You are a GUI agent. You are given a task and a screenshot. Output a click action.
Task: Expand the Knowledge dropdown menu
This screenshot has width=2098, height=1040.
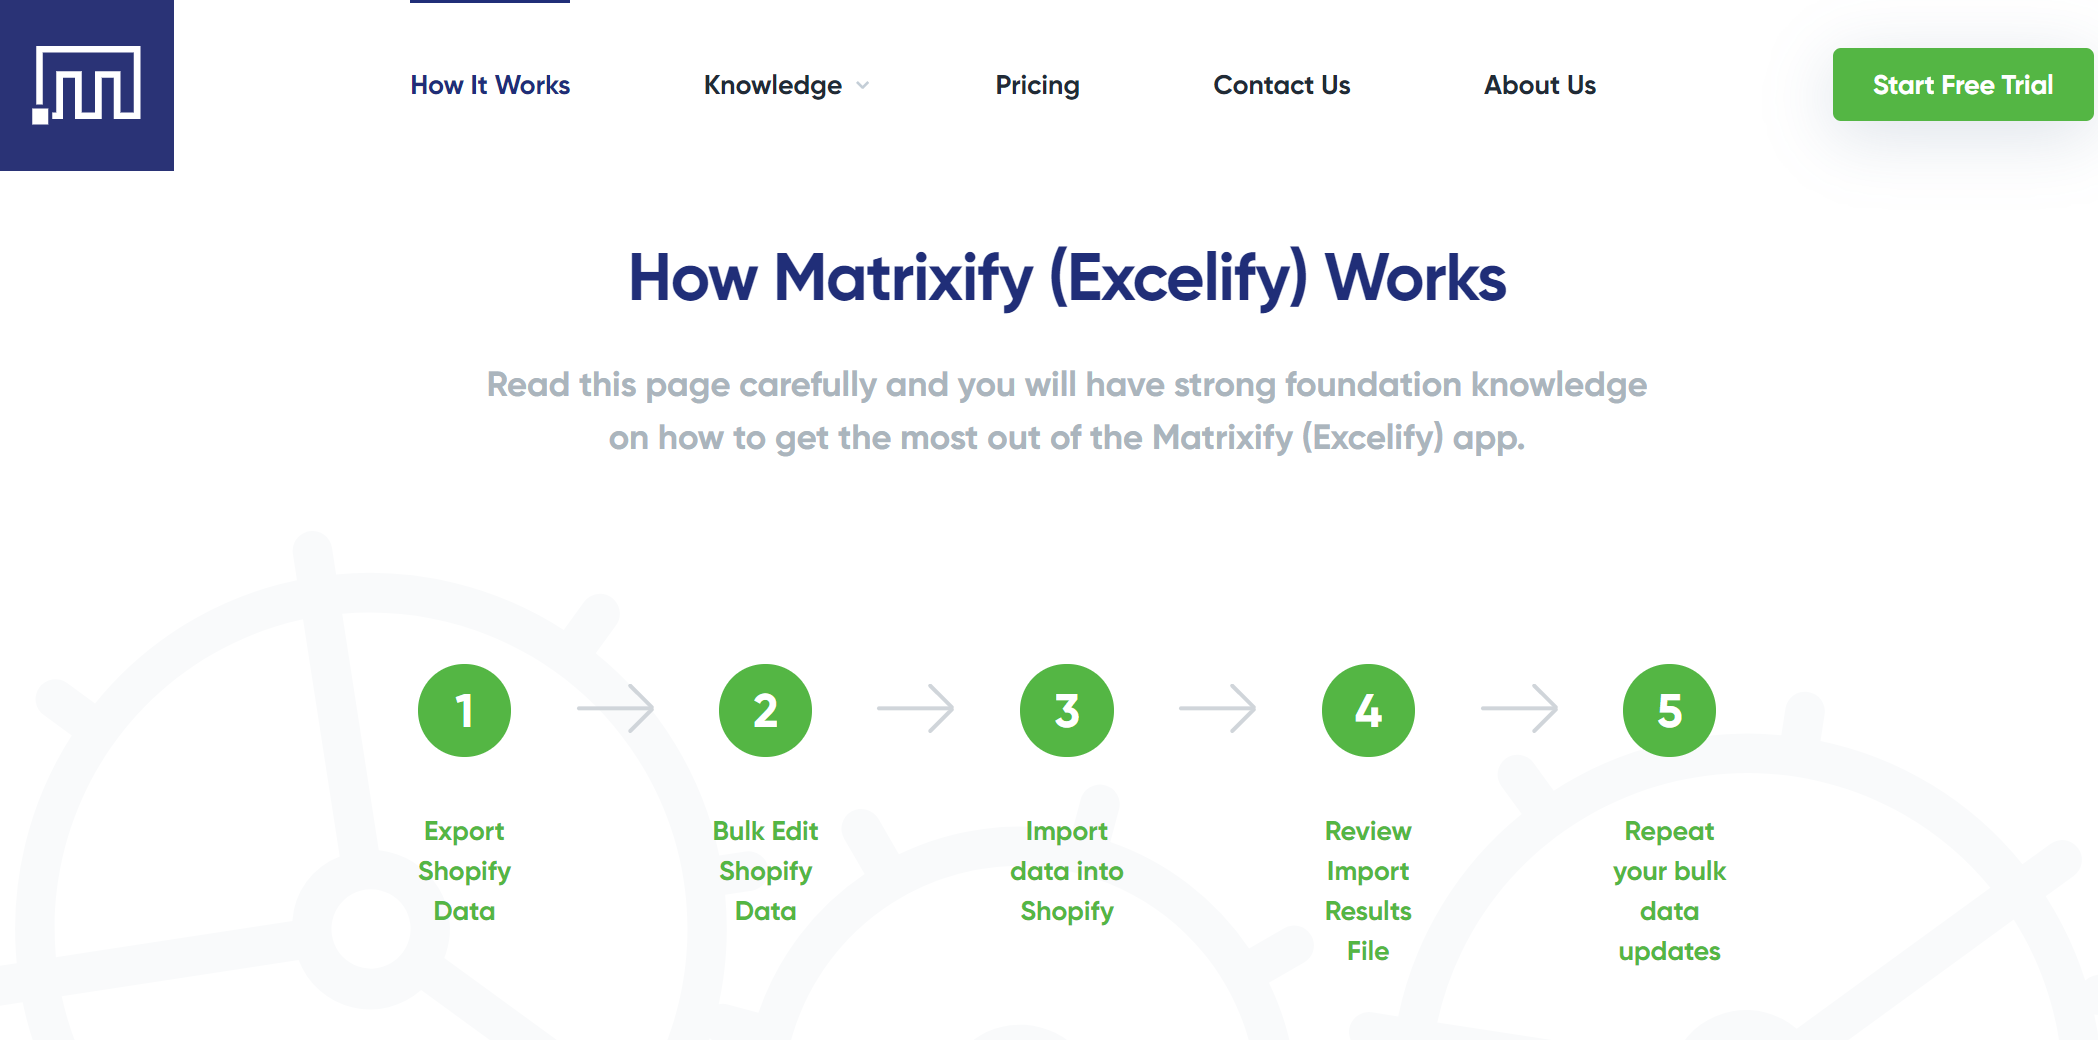tap(773, 85)
